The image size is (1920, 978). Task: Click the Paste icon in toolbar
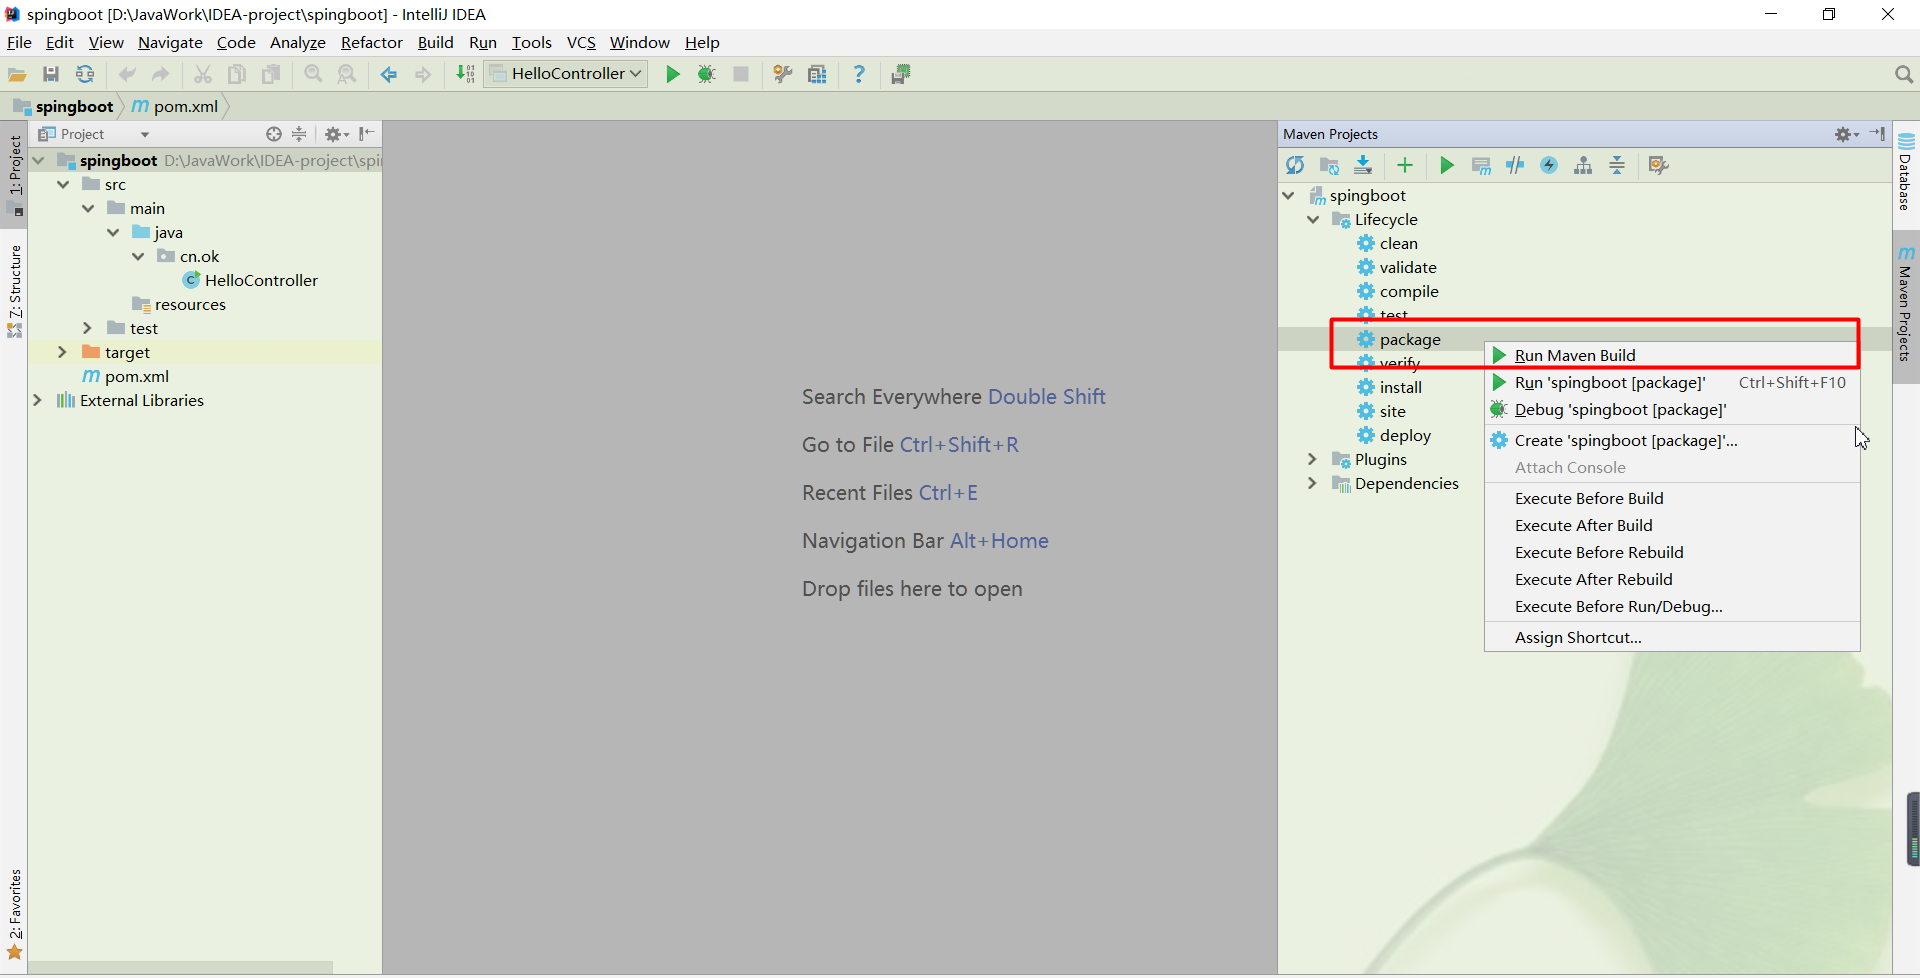[271, 74]
